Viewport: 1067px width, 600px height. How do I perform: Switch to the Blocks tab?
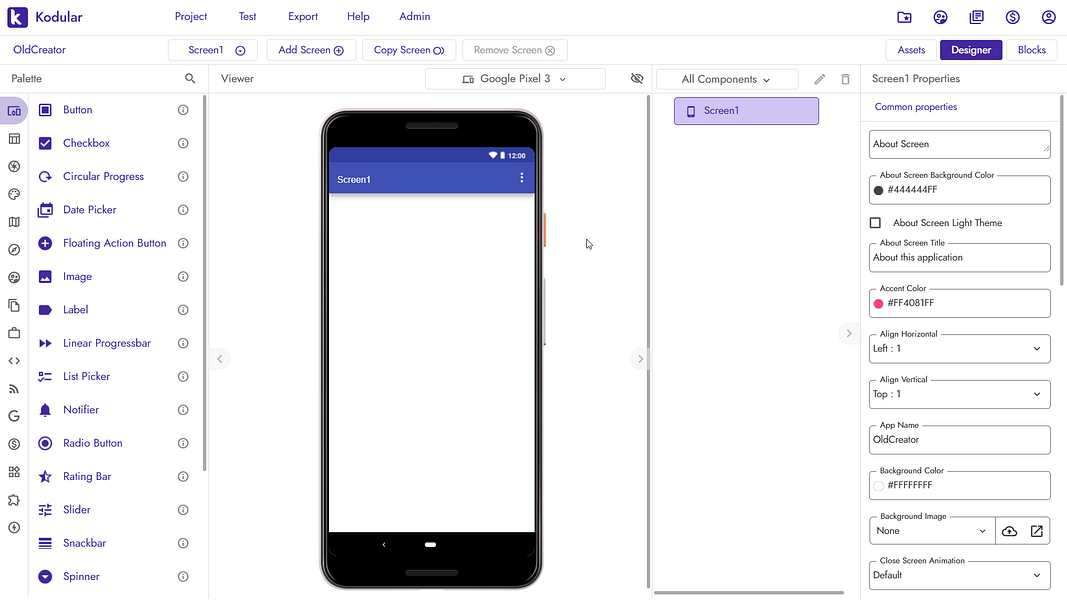pyautogui.click(x=1031, y=49)
